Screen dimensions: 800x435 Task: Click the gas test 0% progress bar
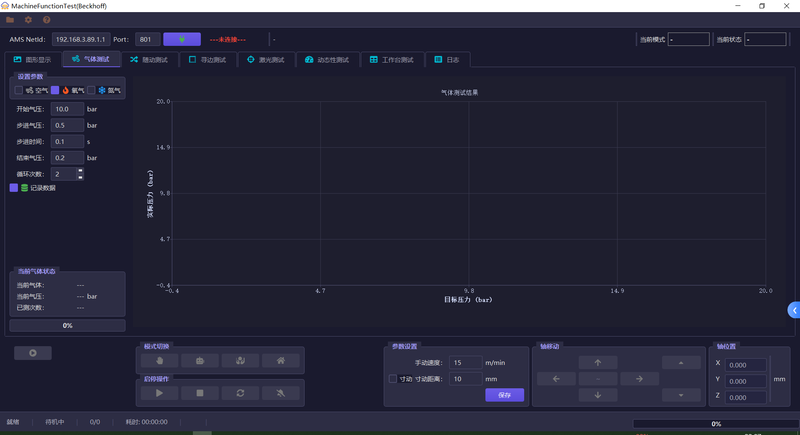[67, 325]
